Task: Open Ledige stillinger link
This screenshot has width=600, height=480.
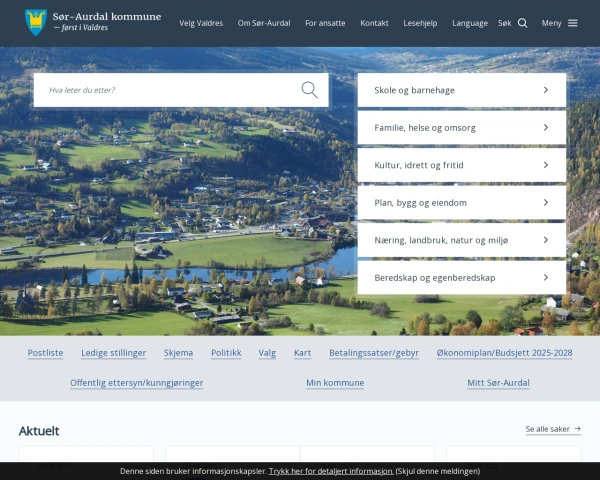Action: pos(113,353)
